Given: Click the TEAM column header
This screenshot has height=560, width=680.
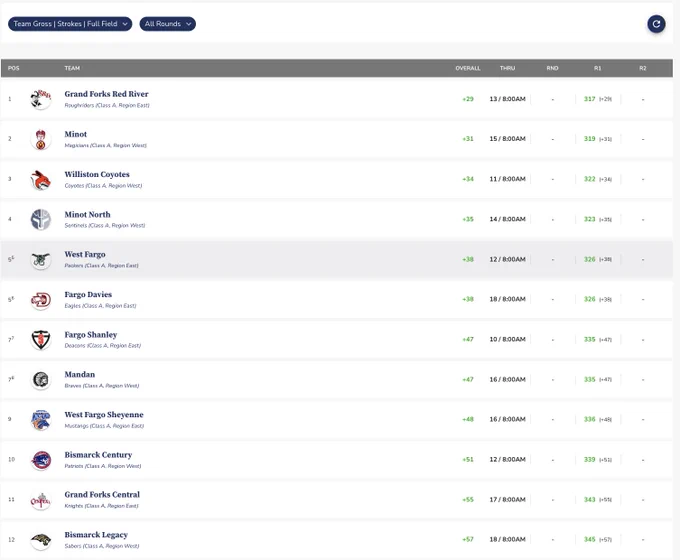Looking at the screenshot, I should point(72,69).
